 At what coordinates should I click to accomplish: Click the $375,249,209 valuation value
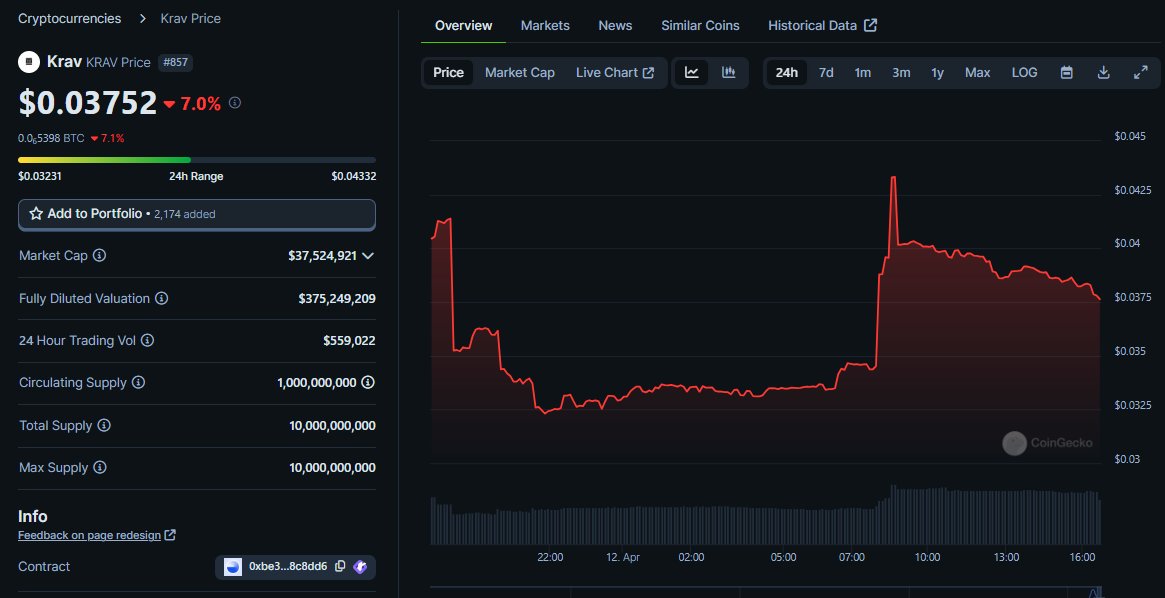[x=337, y=299]
